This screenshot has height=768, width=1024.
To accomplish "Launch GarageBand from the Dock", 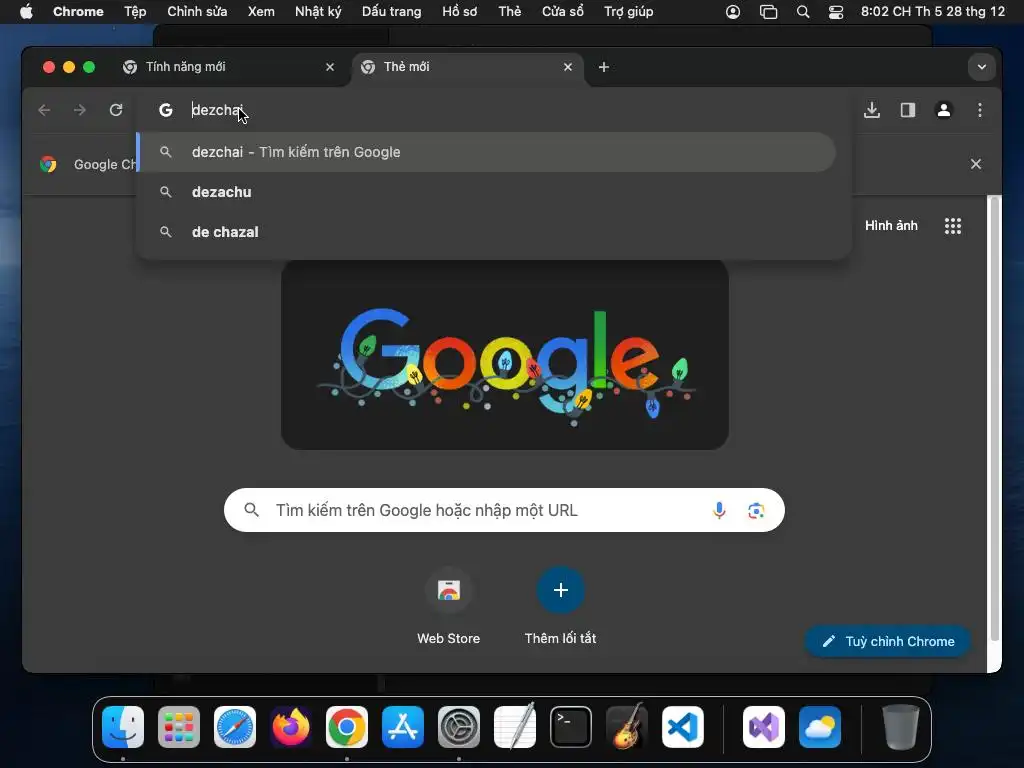I will (627, 727).
